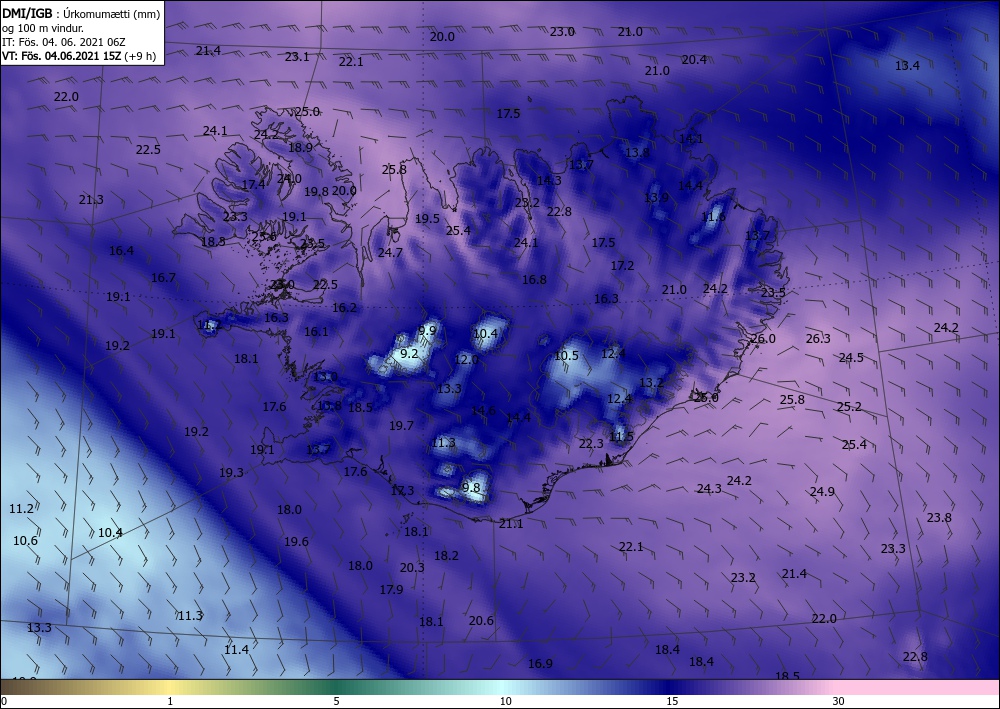Click the value 23.8 on the map
The image size is (1000, 709).
(x=939, y=518)
